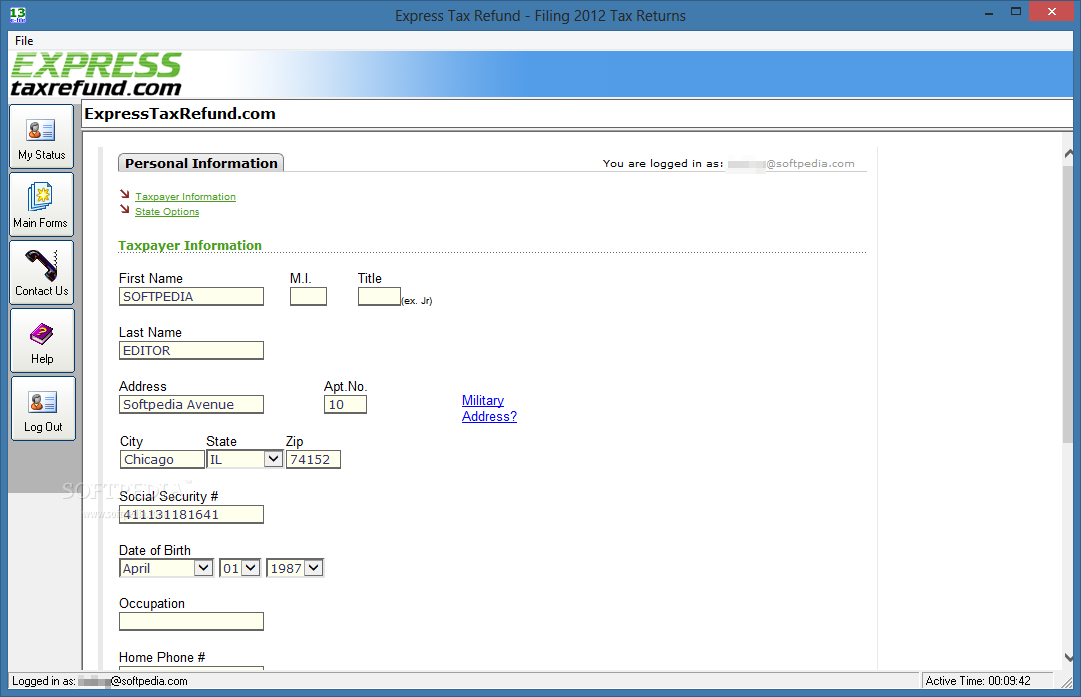The width and height of the screenshot is (1081, 697).
Task: Click the Apt.No. field
Action: pyautogui.click(x=345, y=404)
